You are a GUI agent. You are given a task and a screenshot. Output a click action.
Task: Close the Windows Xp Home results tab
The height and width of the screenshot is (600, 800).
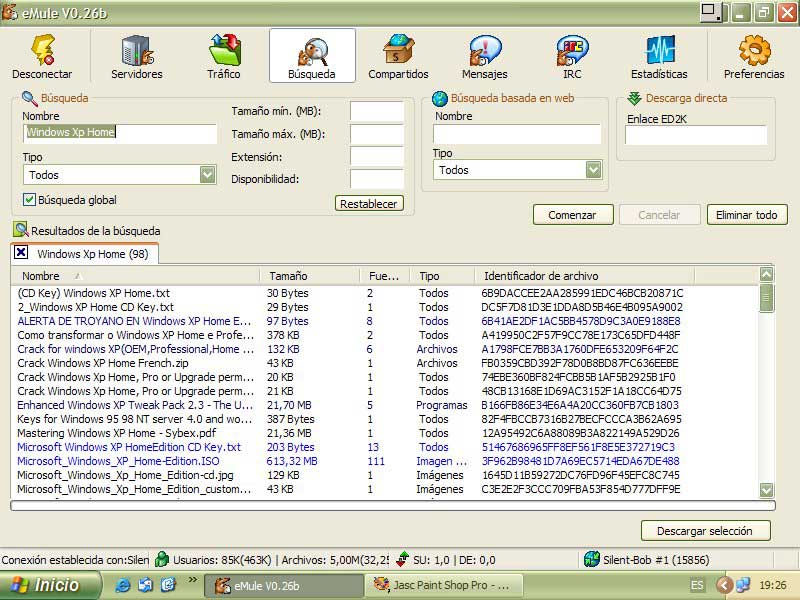[x=21, y=252]
